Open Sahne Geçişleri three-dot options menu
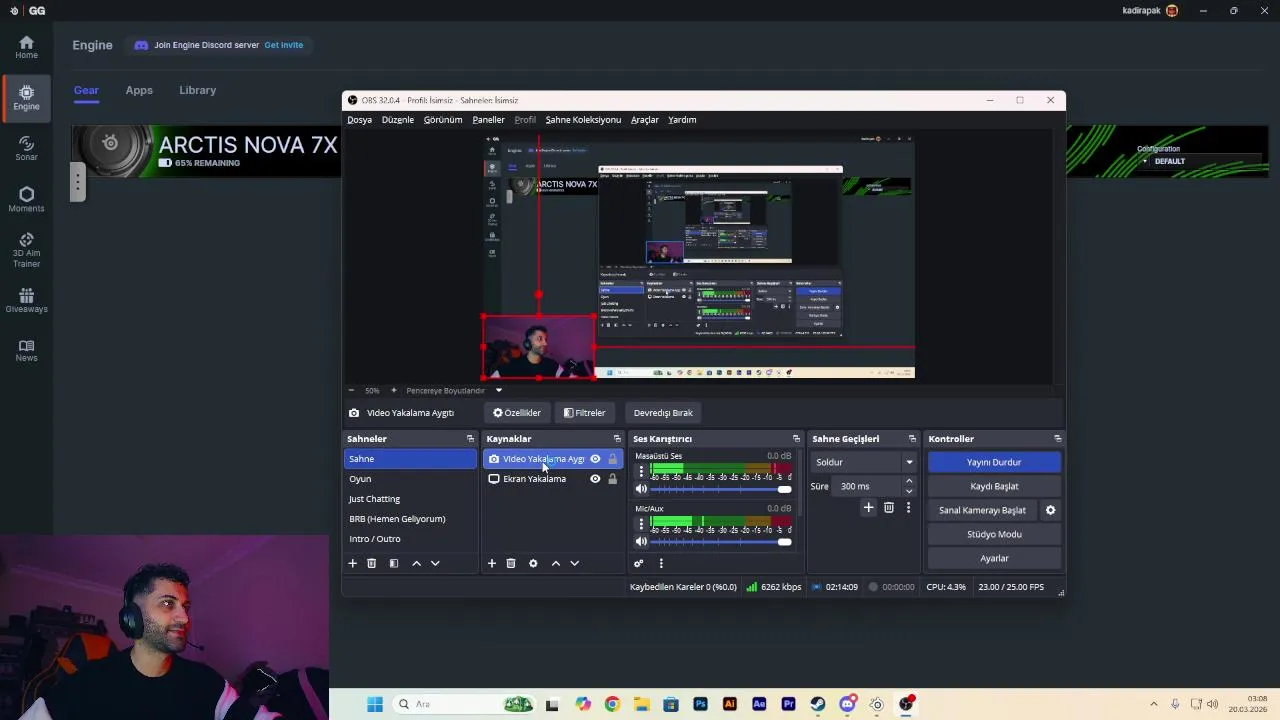The height and width of the screenshot is (720, 1280). click(x=908, y=508)
